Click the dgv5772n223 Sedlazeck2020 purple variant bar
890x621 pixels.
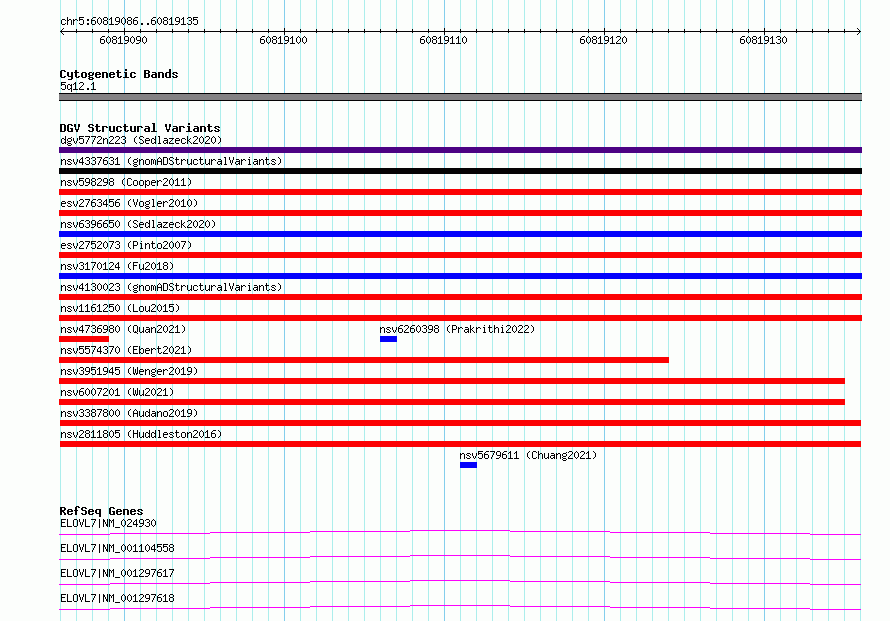coord(460,150)
